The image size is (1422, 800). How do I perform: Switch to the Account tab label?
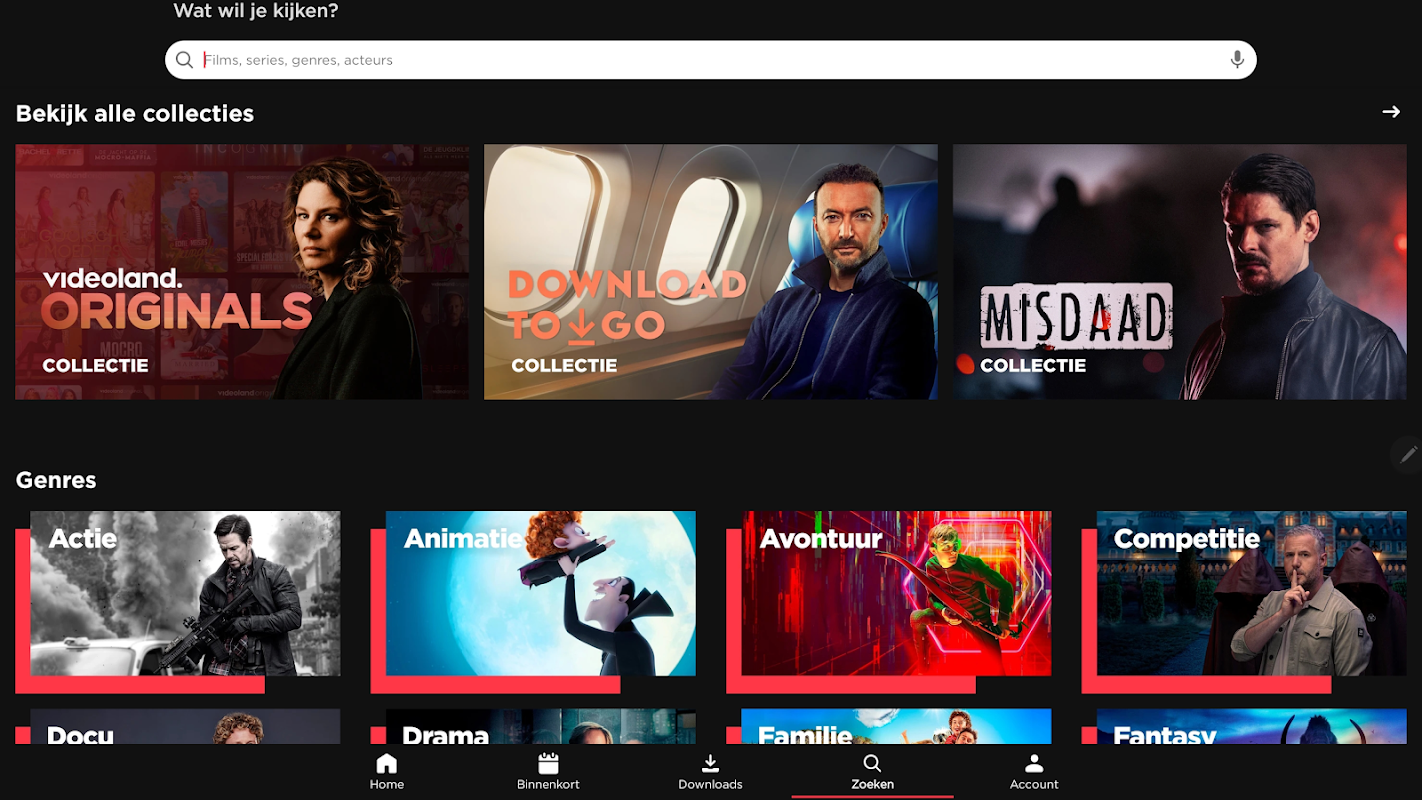(1034, 785)
